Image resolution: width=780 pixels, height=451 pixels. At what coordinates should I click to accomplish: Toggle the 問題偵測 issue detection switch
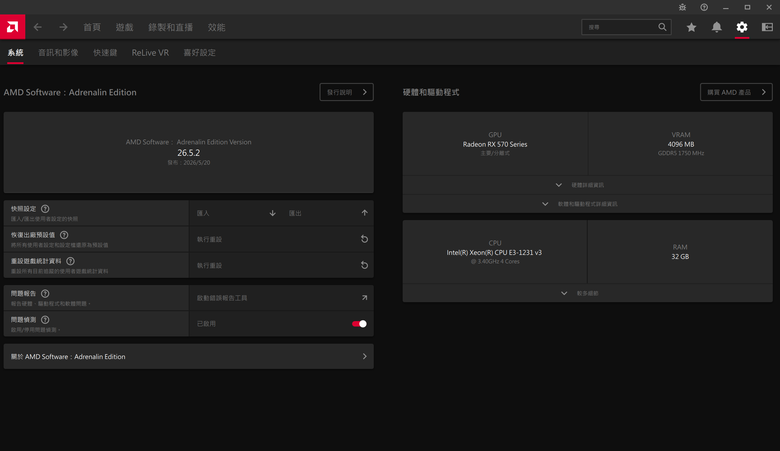tap(359, 324)
